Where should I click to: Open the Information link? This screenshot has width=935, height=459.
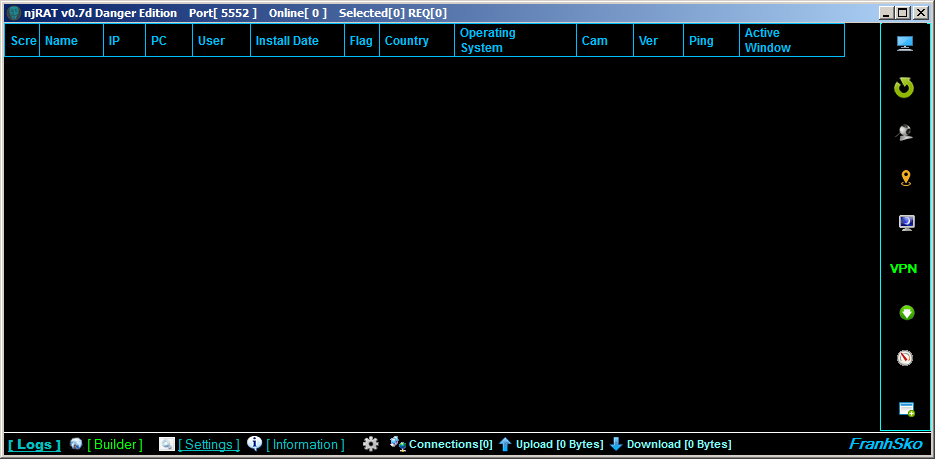tap(305, 444)
